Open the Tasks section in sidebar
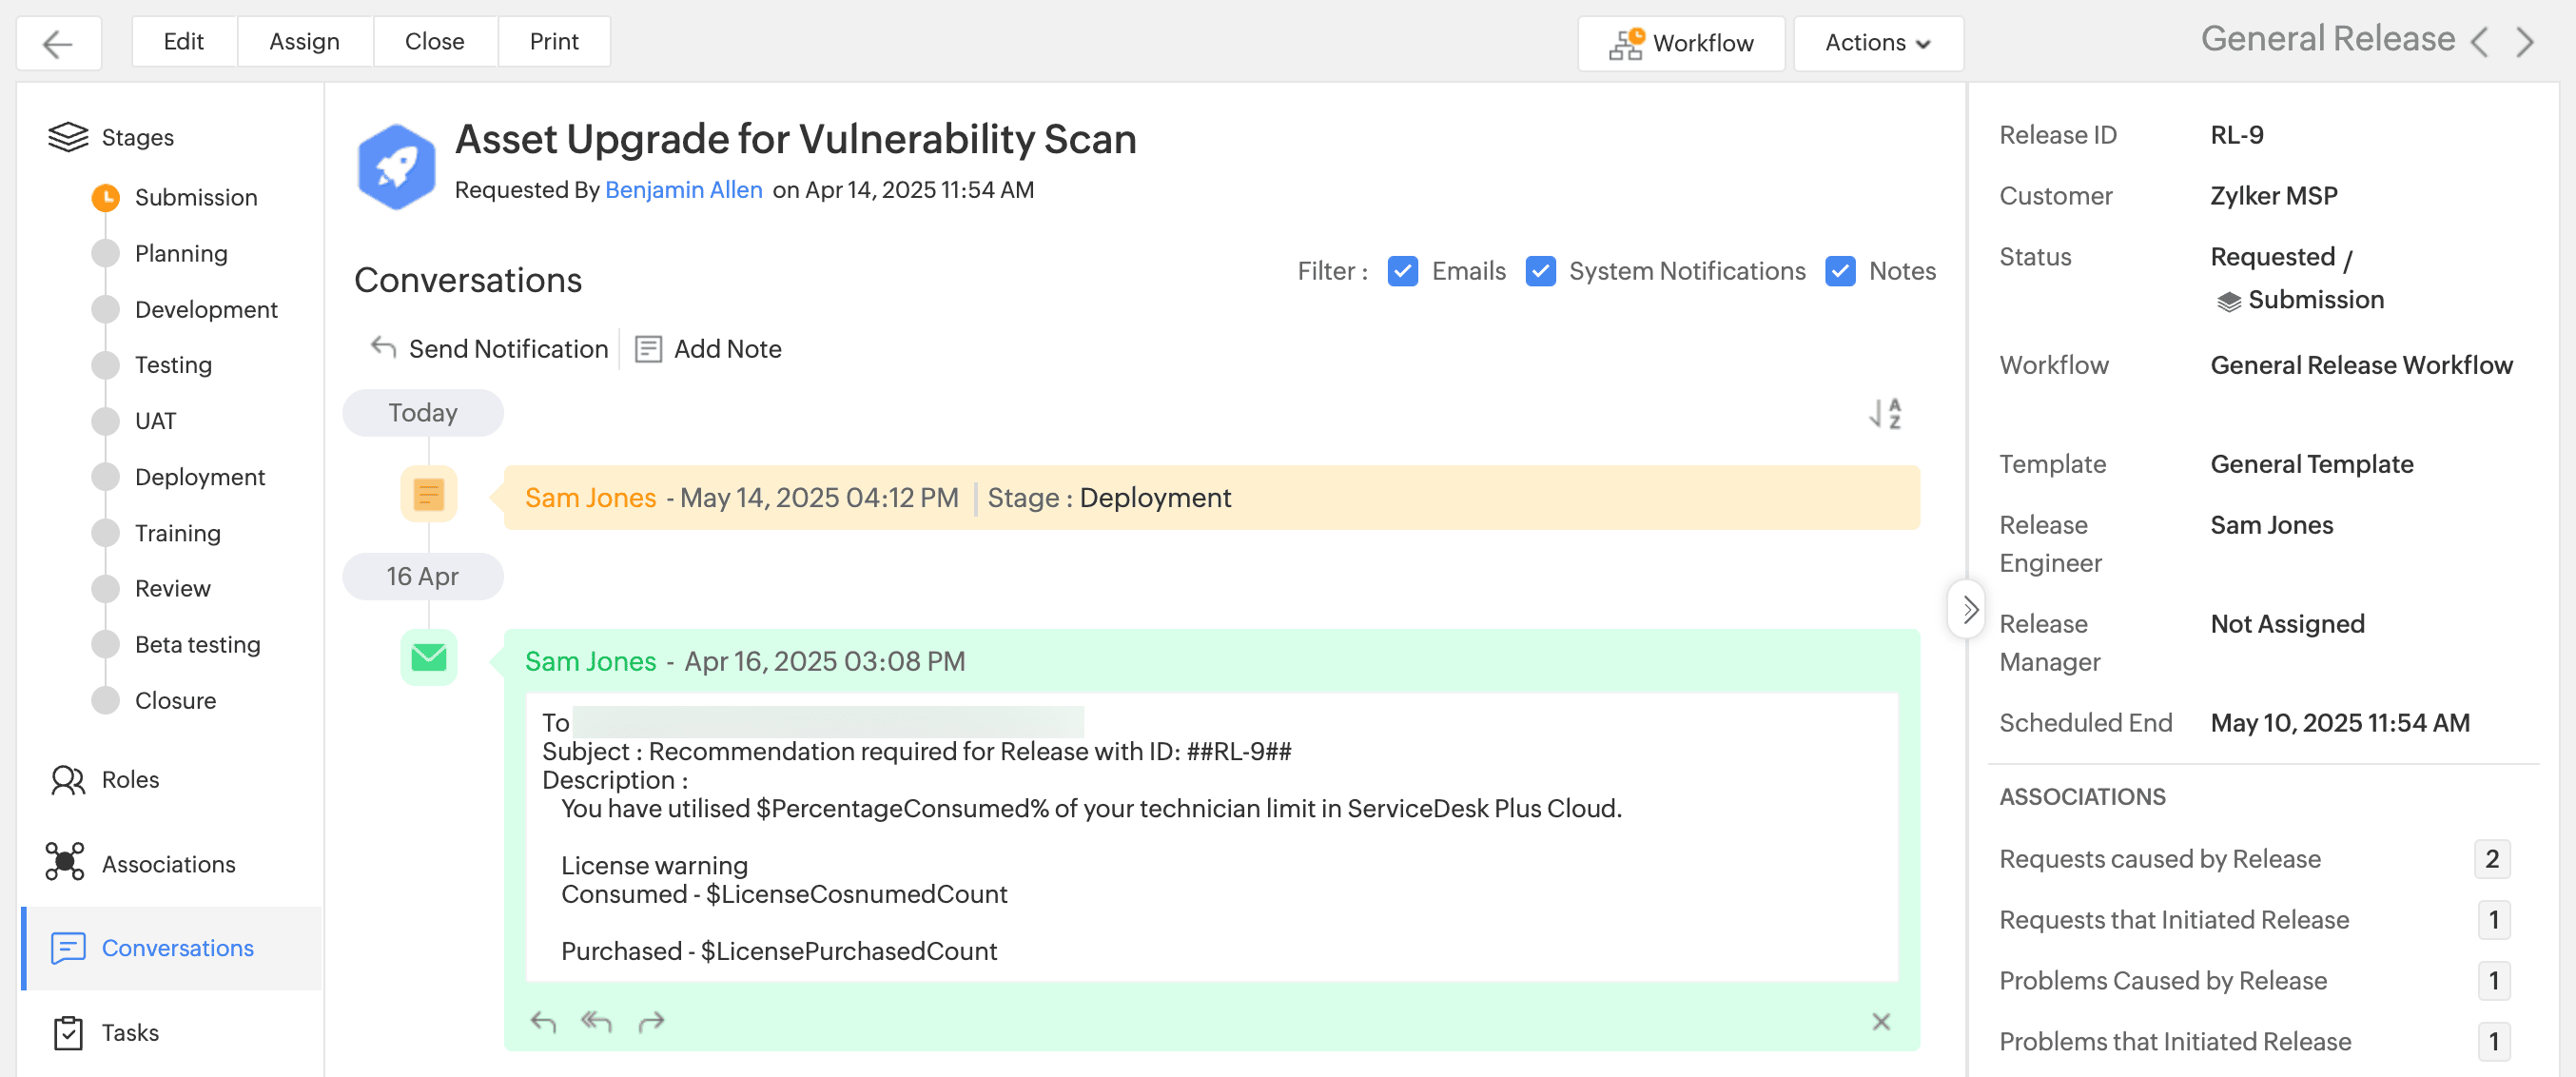2576x1077 pixels. pos(130,1032)
